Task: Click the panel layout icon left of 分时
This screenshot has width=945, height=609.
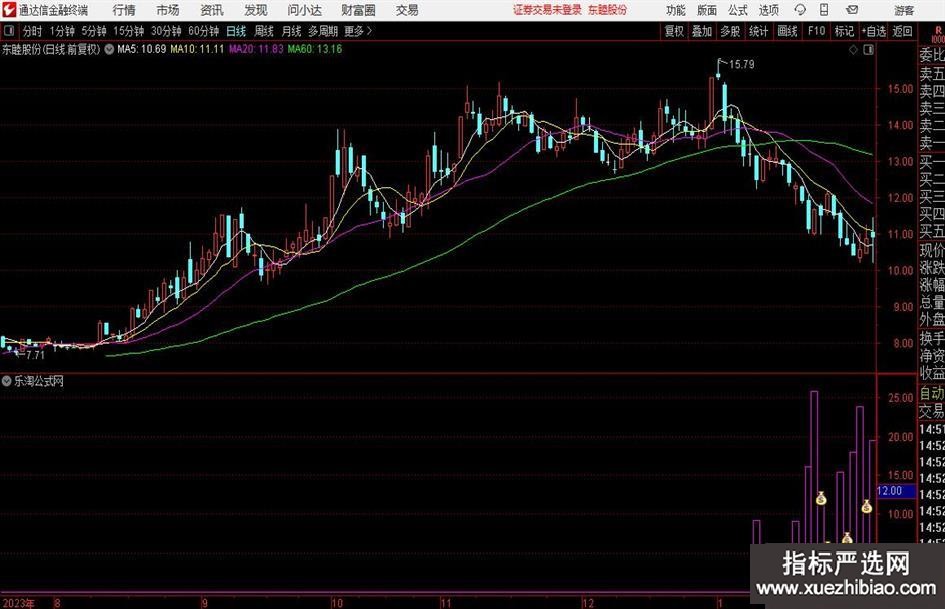Action: tap(9, 31)
